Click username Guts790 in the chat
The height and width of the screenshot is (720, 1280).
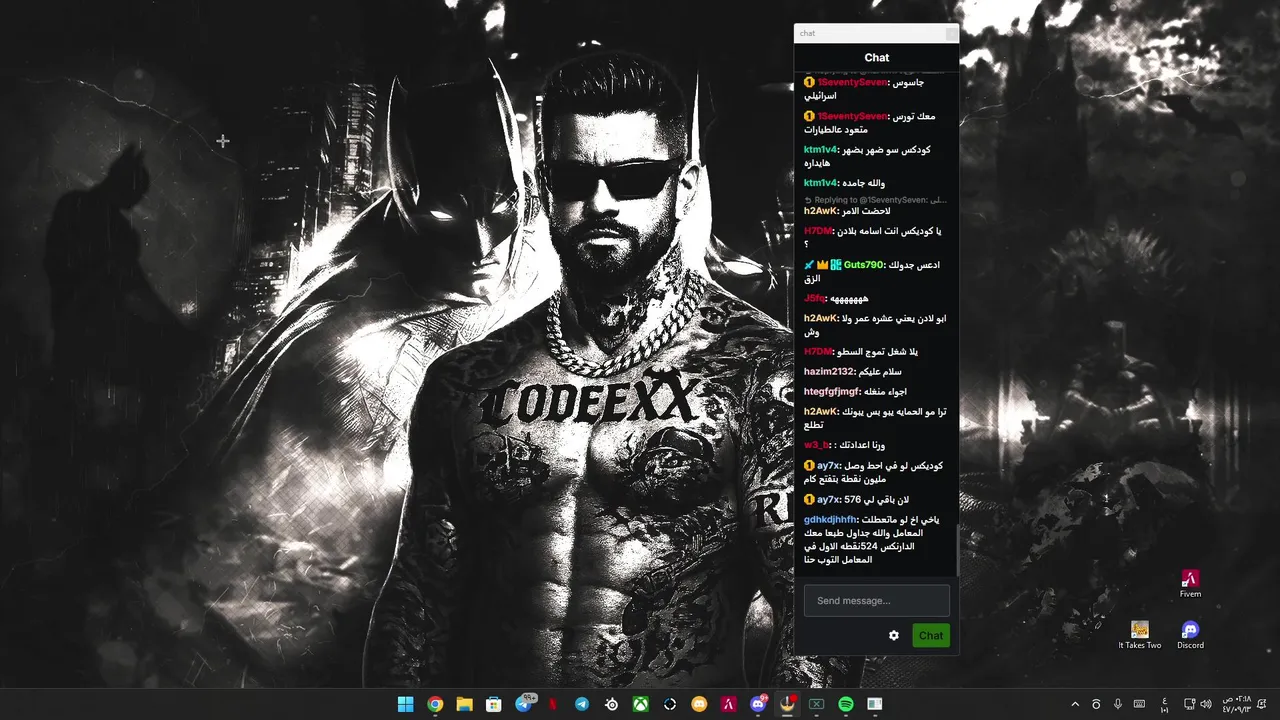pyautogui.click(x=864, y=265)
